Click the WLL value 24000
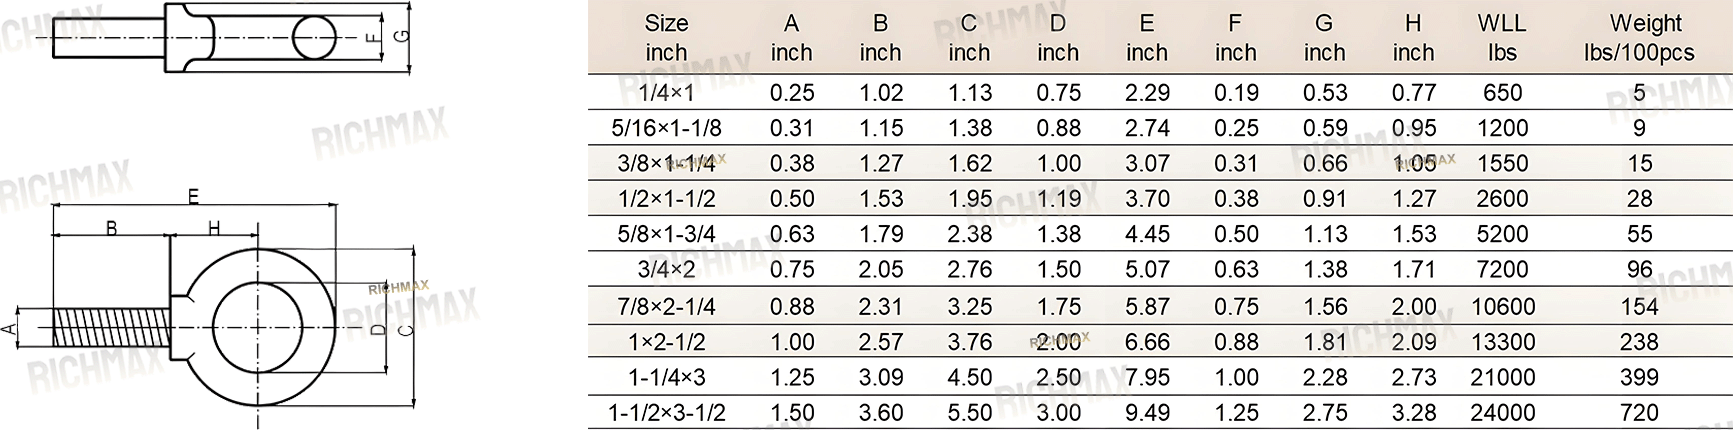Screen dimensions: 1733x430 1502,412
